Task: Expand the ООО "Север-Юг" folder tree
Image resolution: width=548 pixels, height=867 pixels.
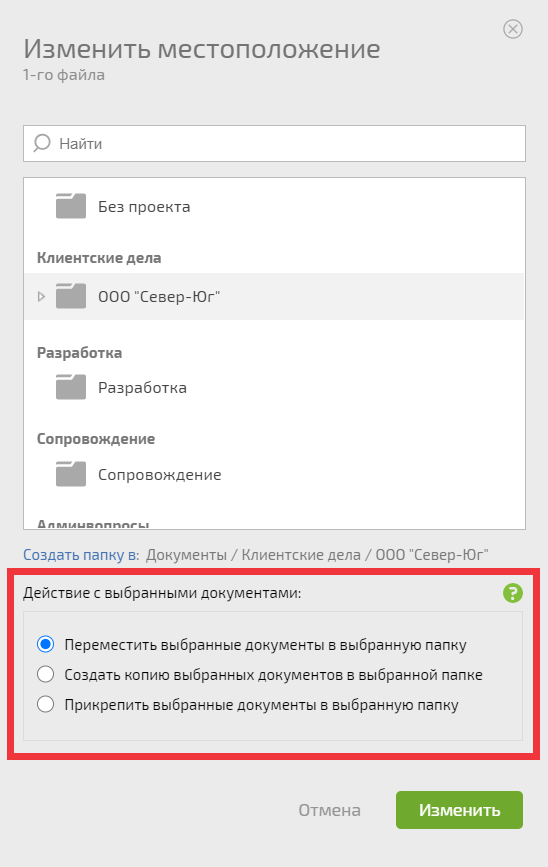Action: coord(41,296)
